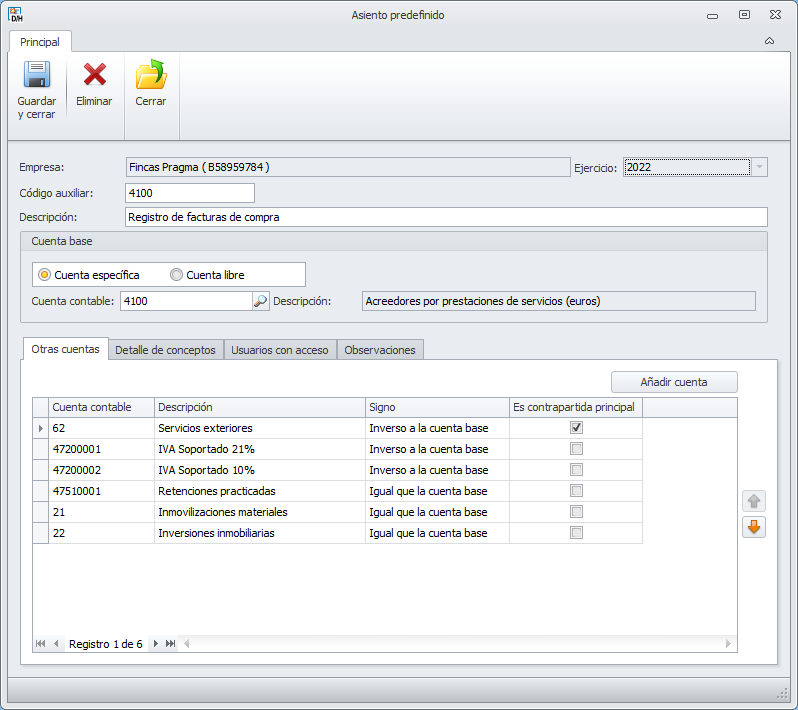Click into the Código auxiliar input field
Image resolution: width=798 pixels, height=710 pixels.
pyautogui.click(x=190, y=193)
